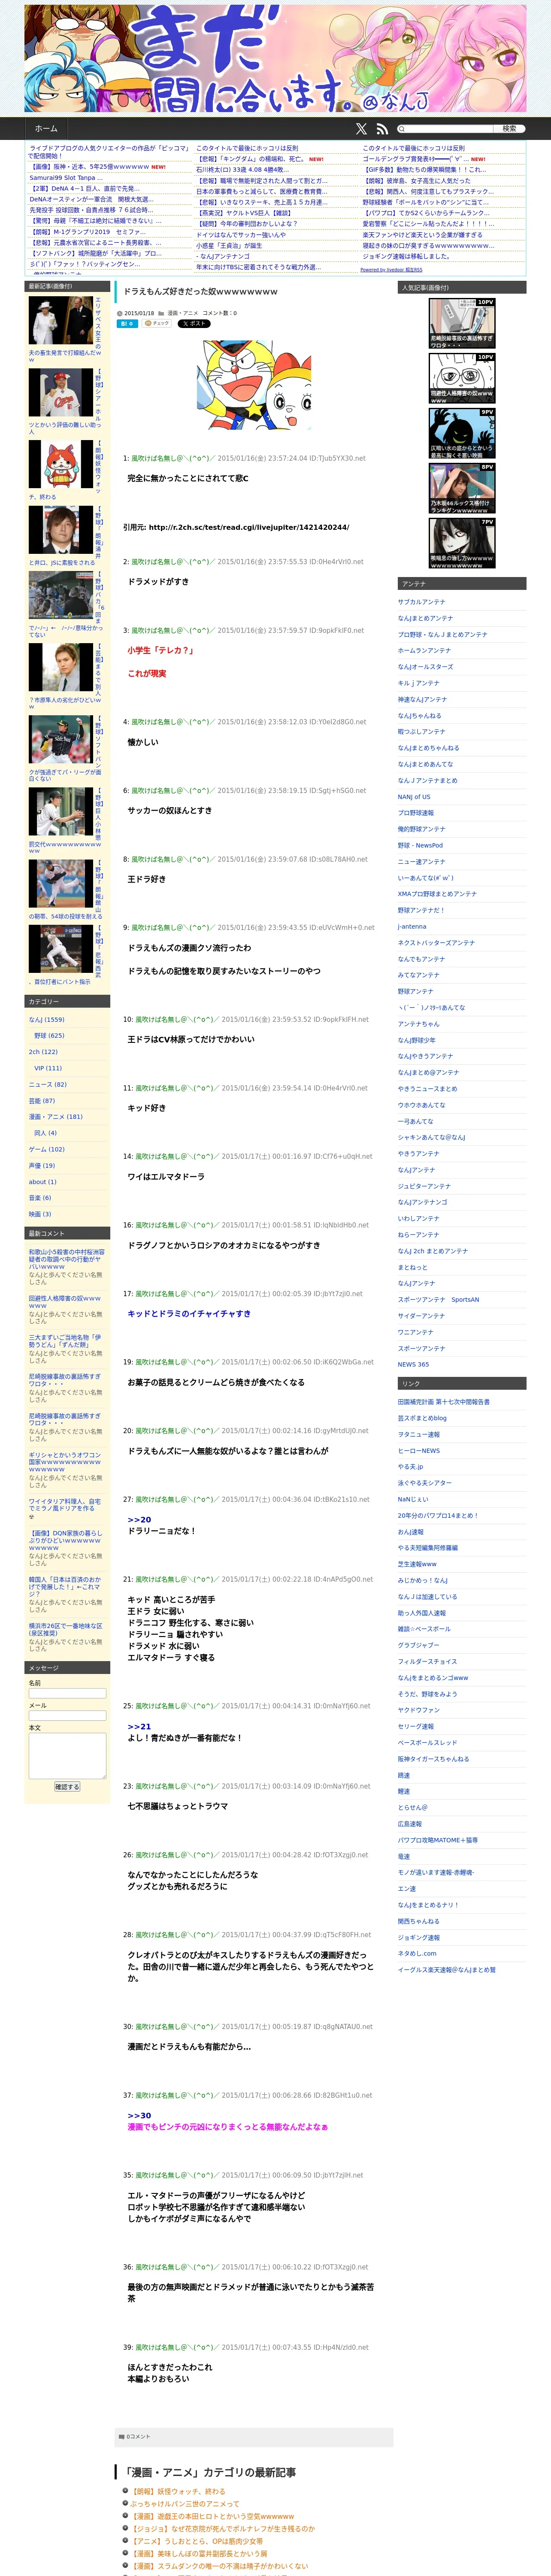Open popular article 仄暗い水の底から thumbnail
This screenshot has width=551, height=2576.
462,433
